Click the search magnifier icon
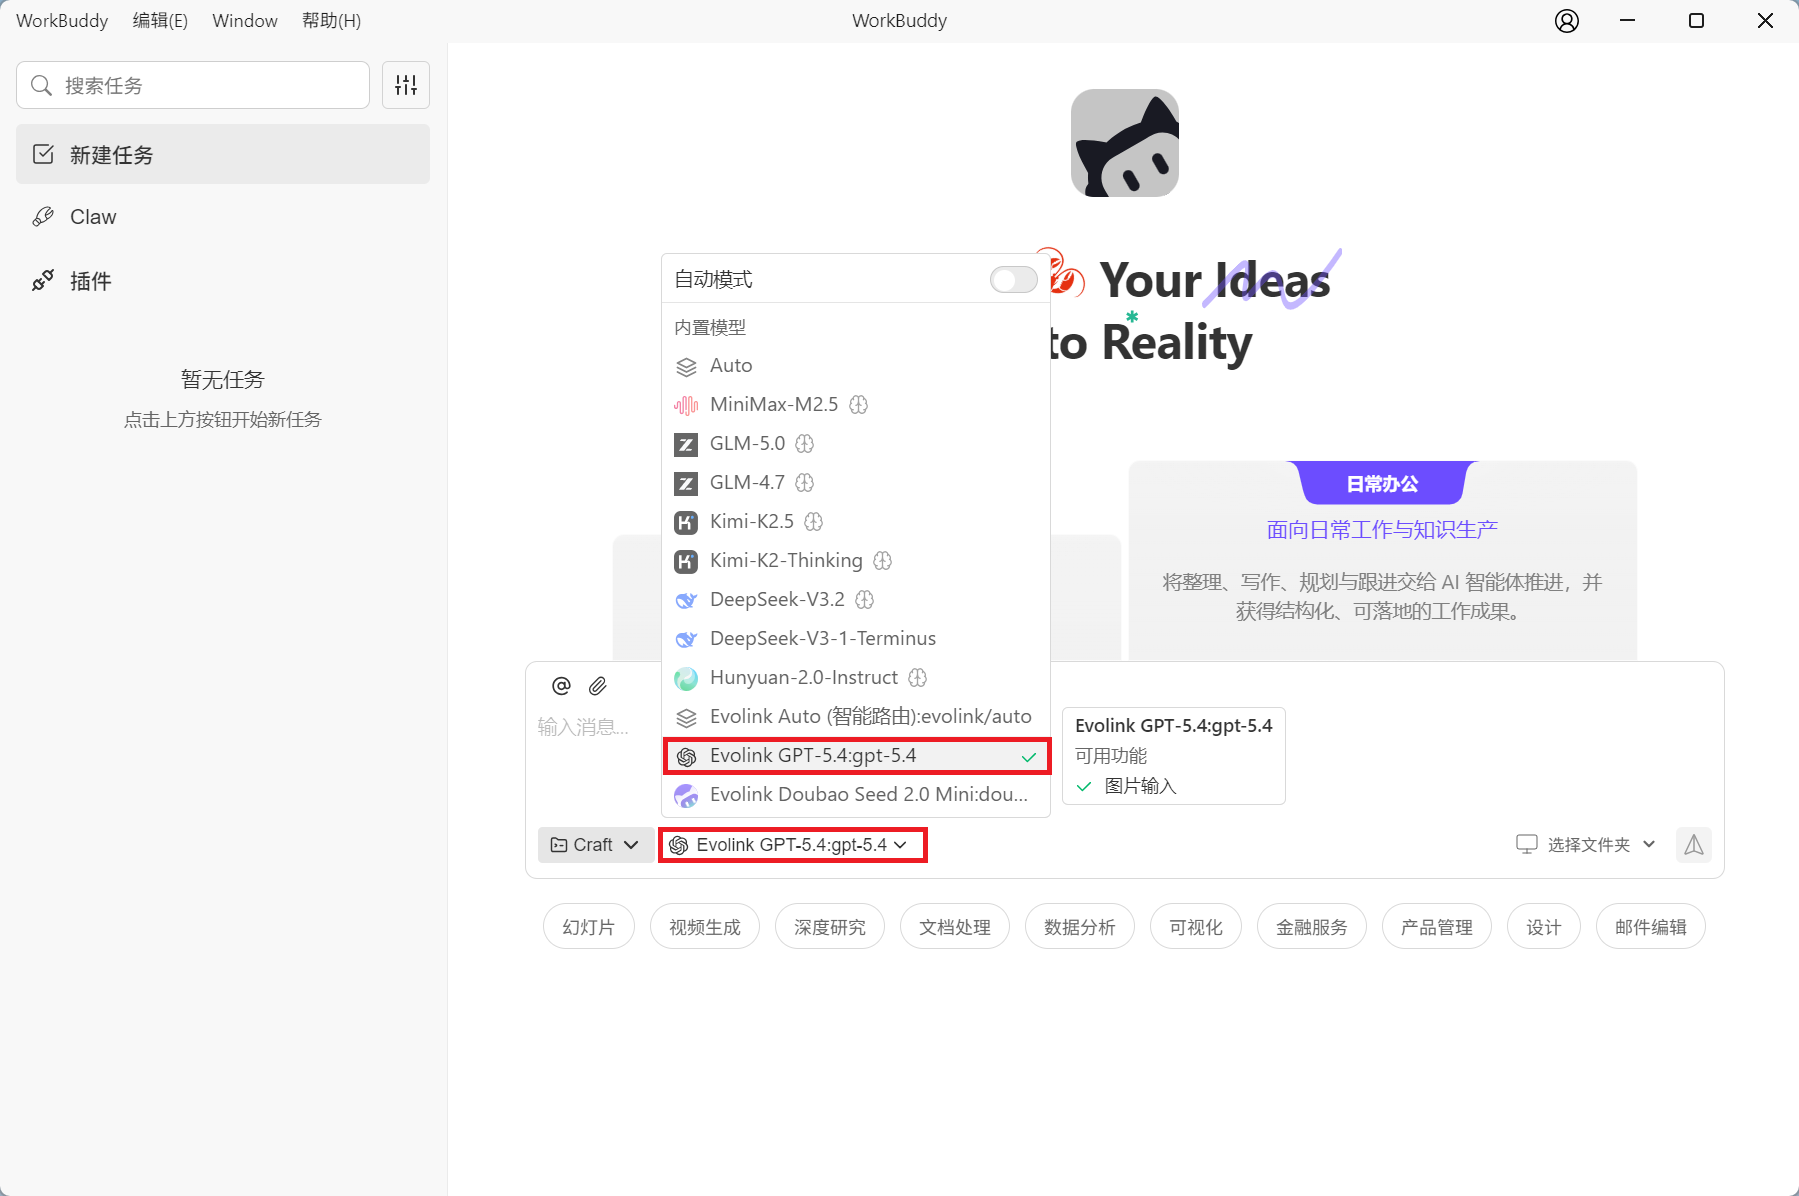1799x1196 pixels. [41, 85]
